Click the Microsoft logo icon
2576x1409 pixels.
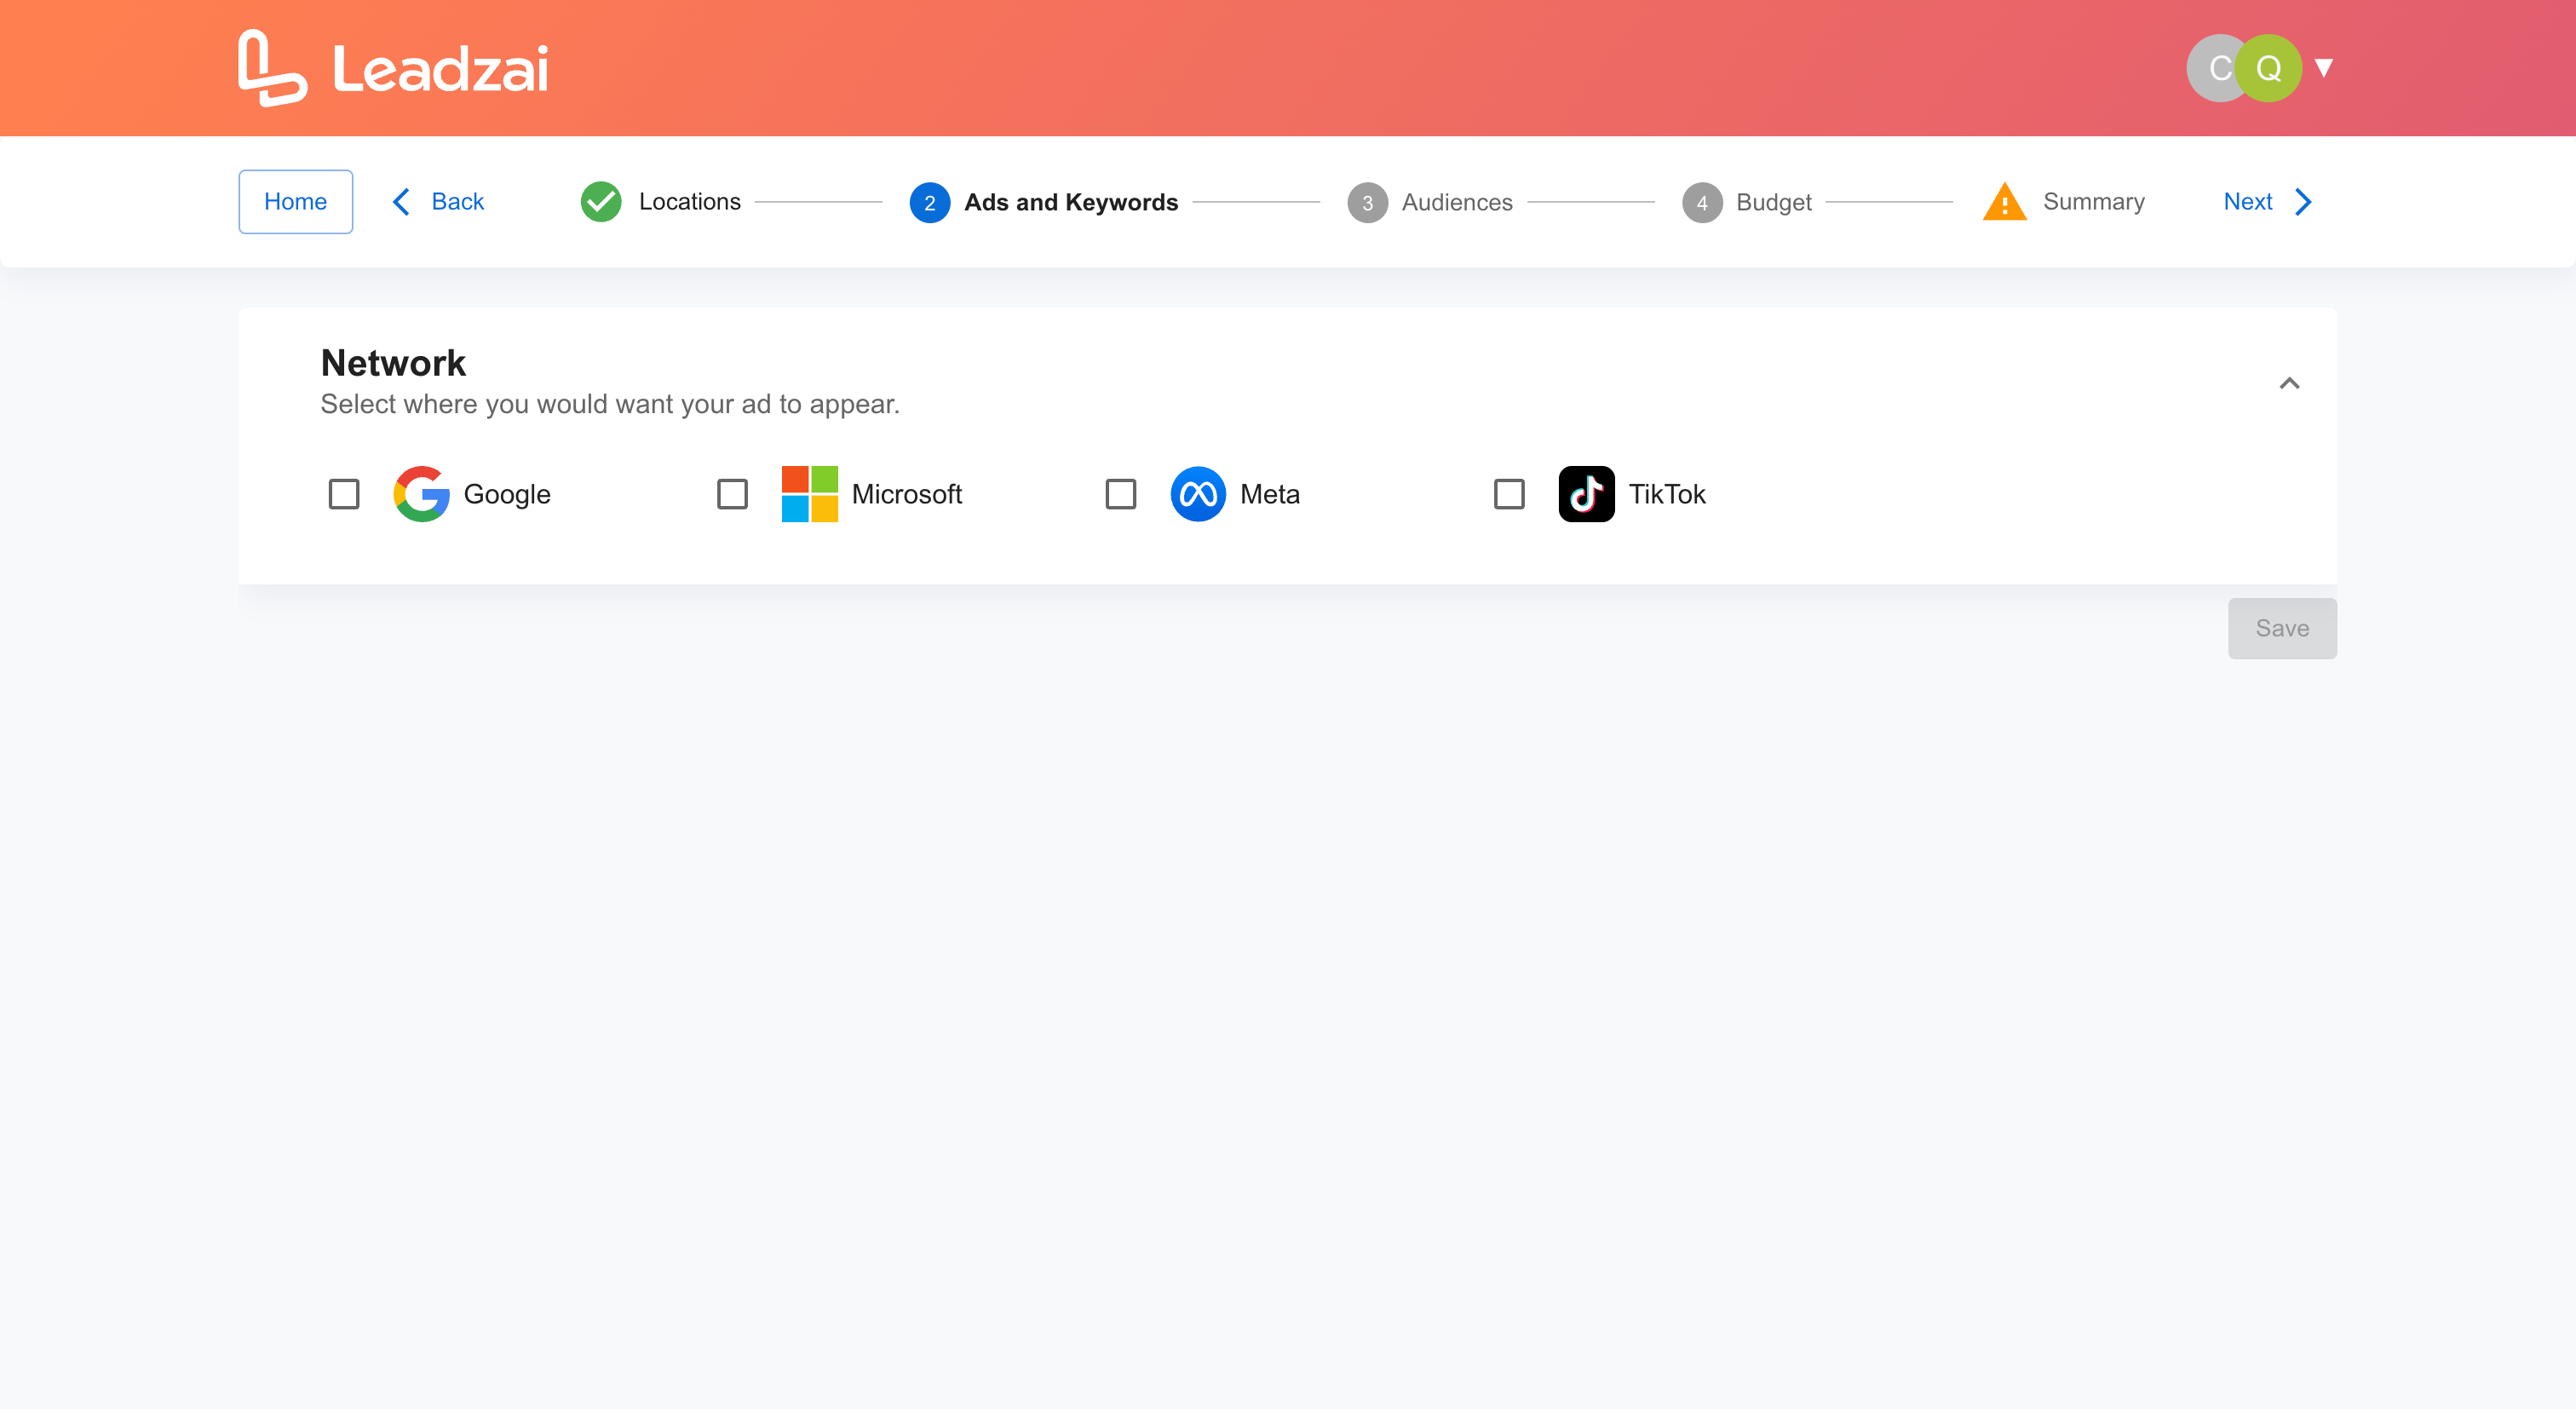coord(809,494)
